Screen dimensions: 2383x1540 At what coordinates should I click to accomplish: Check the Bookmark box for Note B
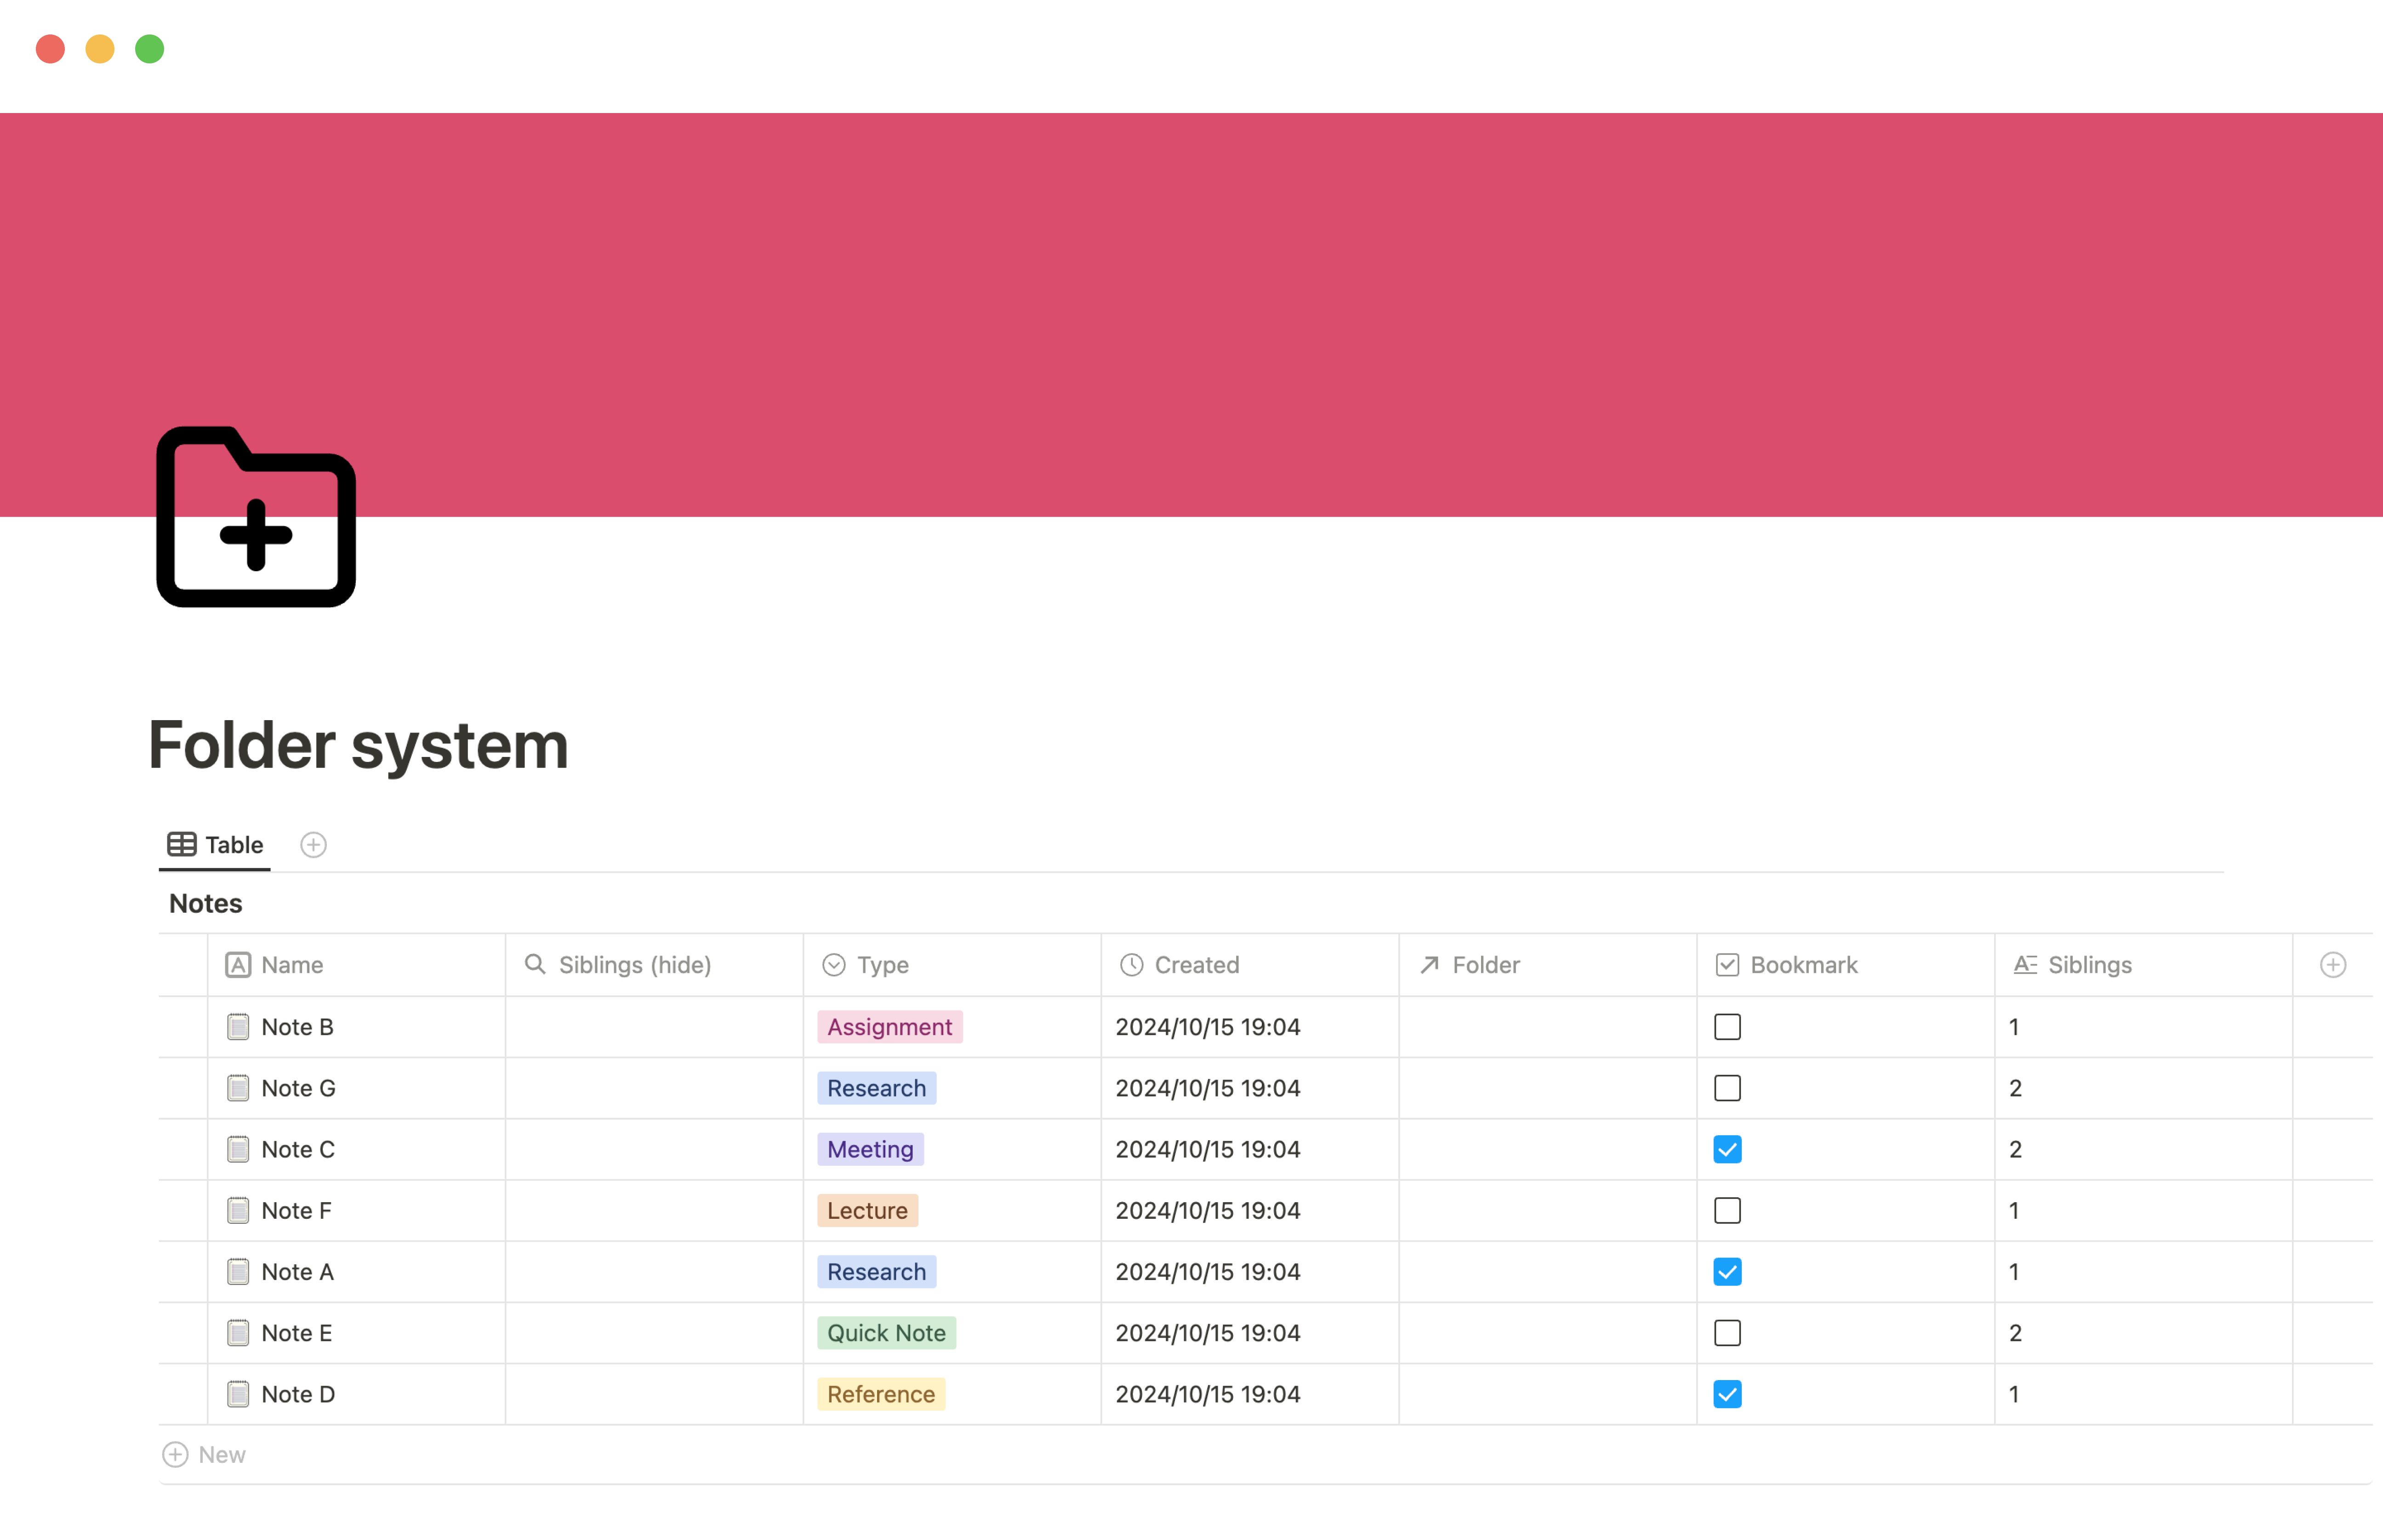1727,1027
